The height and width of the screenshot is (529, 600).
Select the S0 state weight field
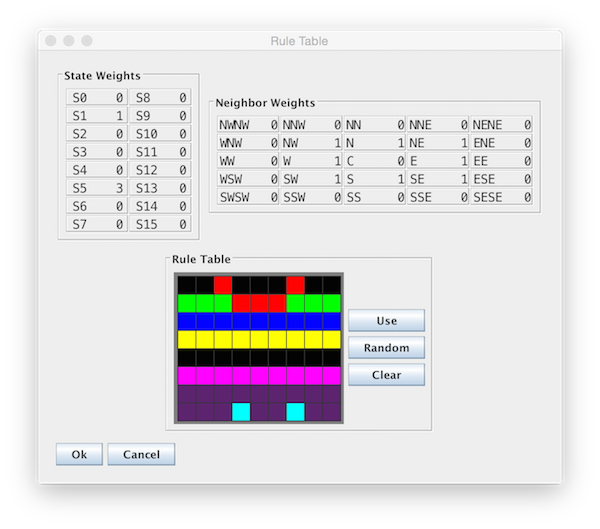pyautogui.click(x=96, y=97)
